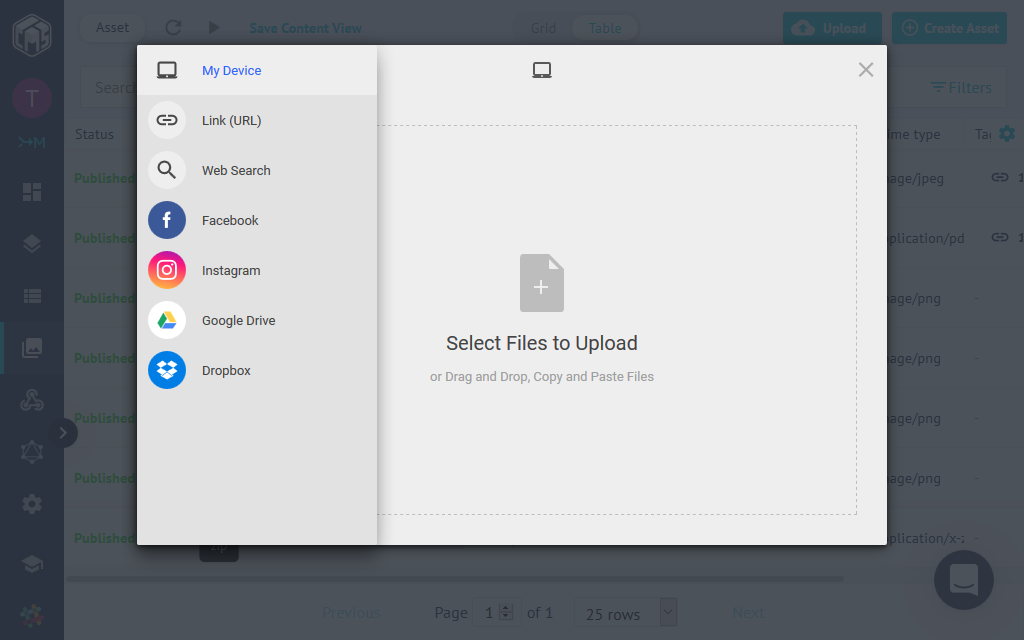The height and width of the screenshot is (640, 1024).
Task: Open table column settings gear
Action: (x=1006, y=133)
